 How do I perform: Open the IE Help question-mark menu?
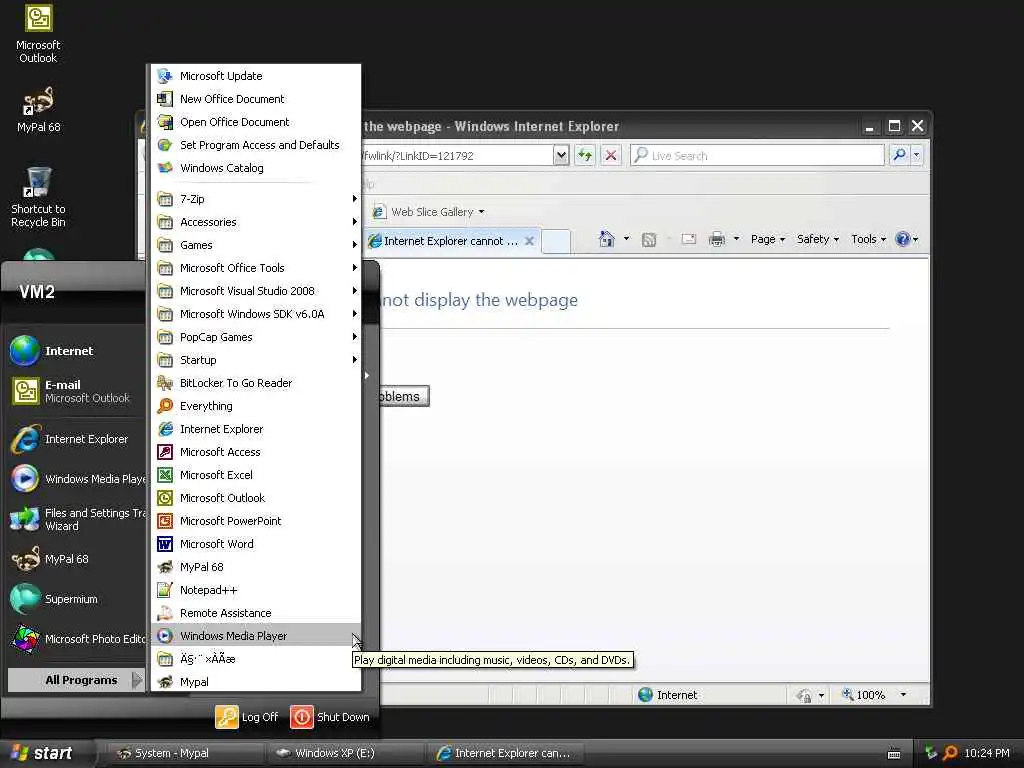pos(907,239)
